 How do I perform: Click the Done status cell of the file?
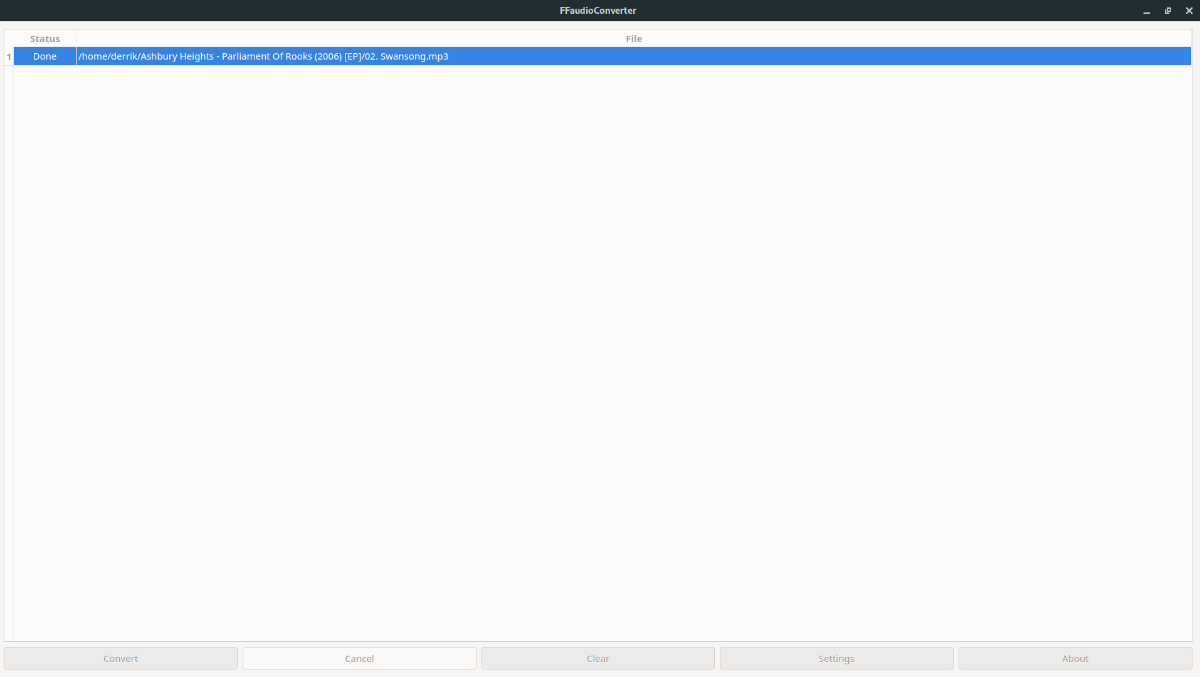[45, 56]
